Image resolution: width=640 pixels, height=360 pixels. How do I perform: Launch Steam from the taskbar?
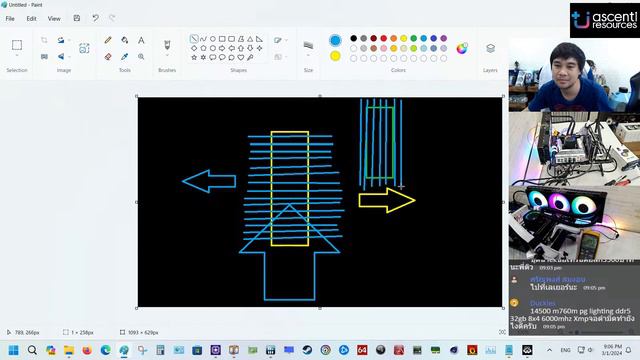(307, 350)
